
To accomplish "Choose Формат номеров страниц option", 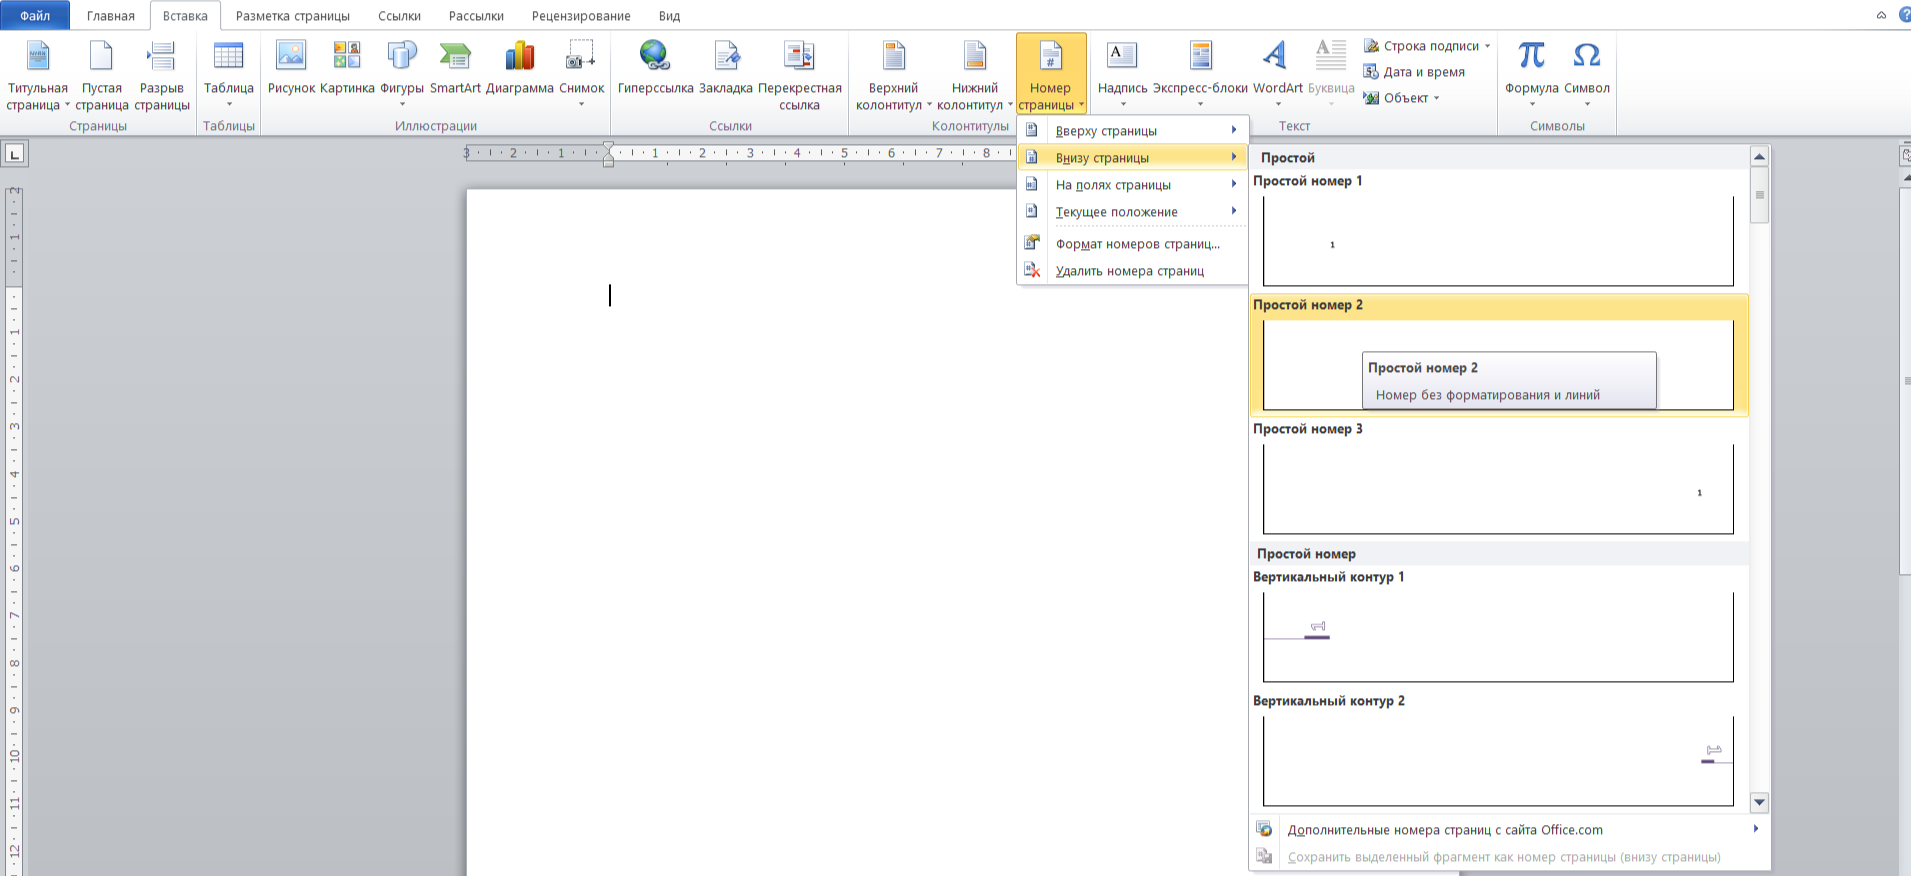I will (1137, 244).
